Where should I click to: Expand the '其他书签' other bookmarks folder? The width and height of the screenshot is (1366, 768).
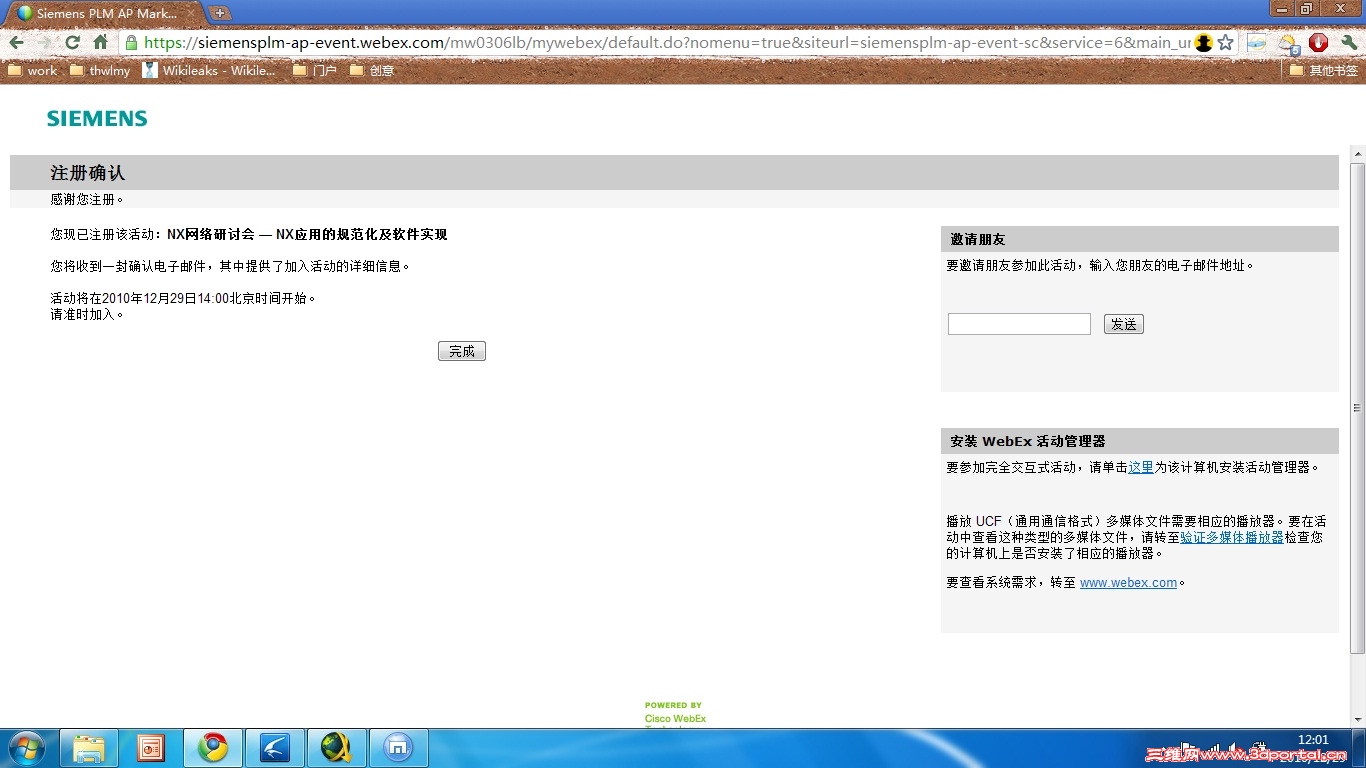tap(1324, 71)
